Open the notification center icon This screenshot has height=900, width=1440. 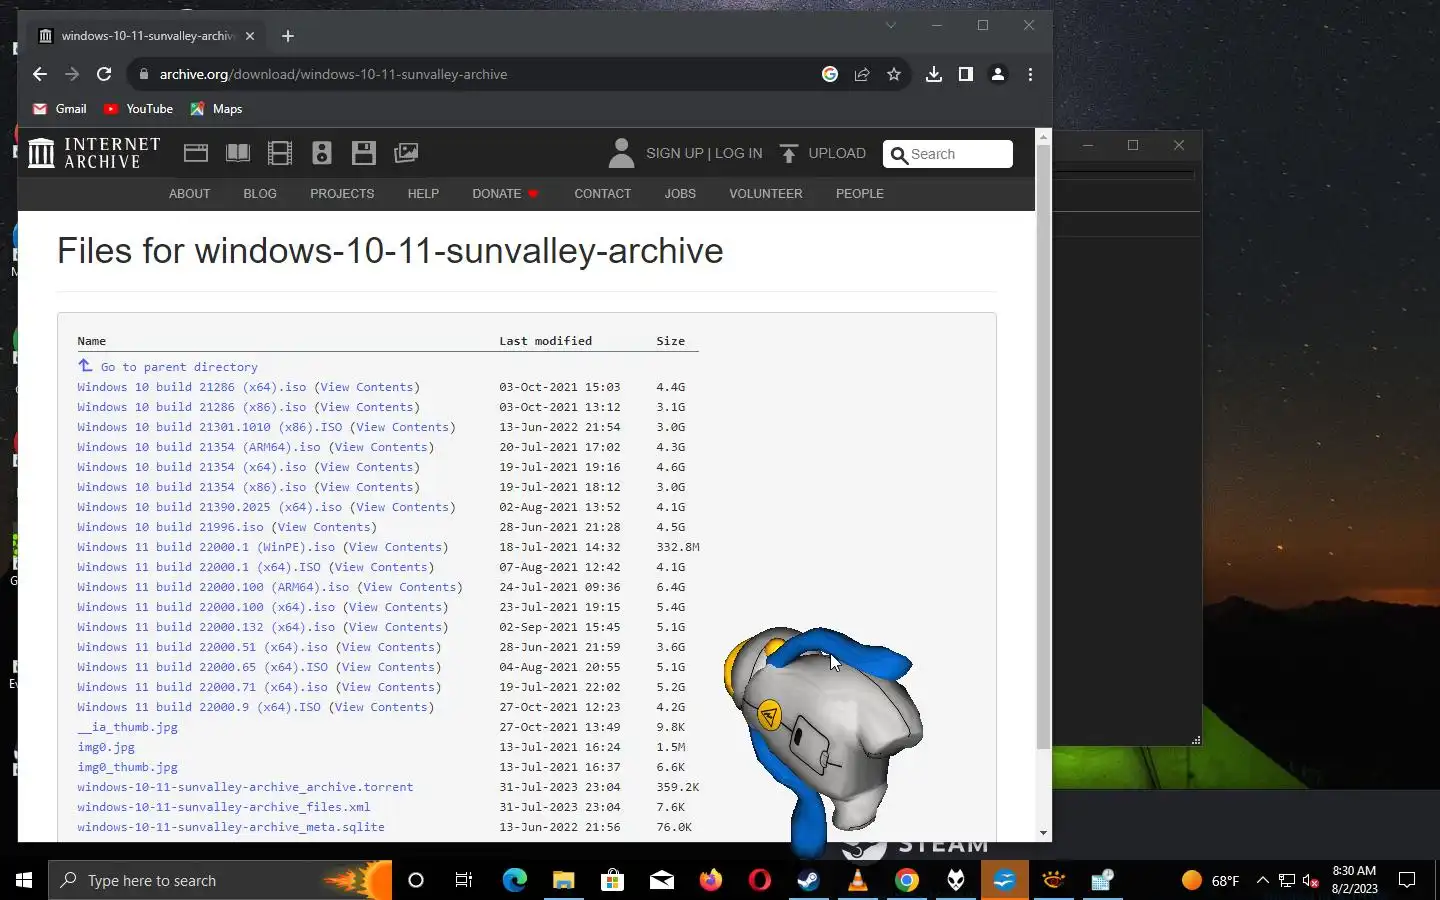click(x=1407, y=880)
